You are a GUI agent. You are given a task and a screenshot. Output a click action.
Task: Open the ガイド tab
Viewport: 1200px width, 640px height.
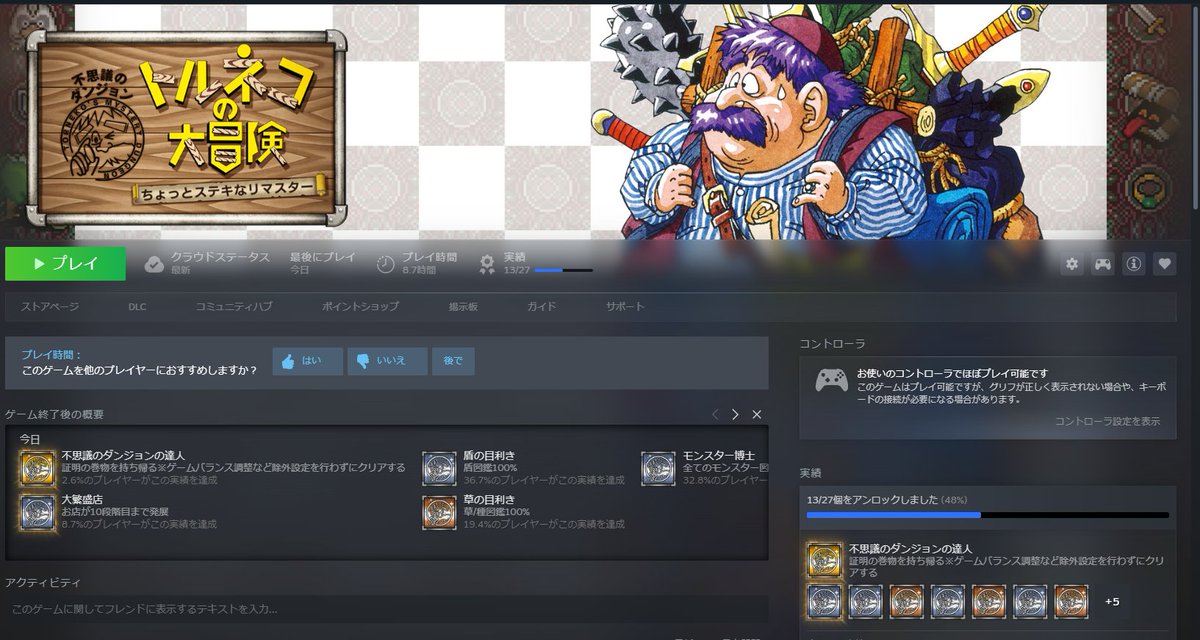point(542,306)
